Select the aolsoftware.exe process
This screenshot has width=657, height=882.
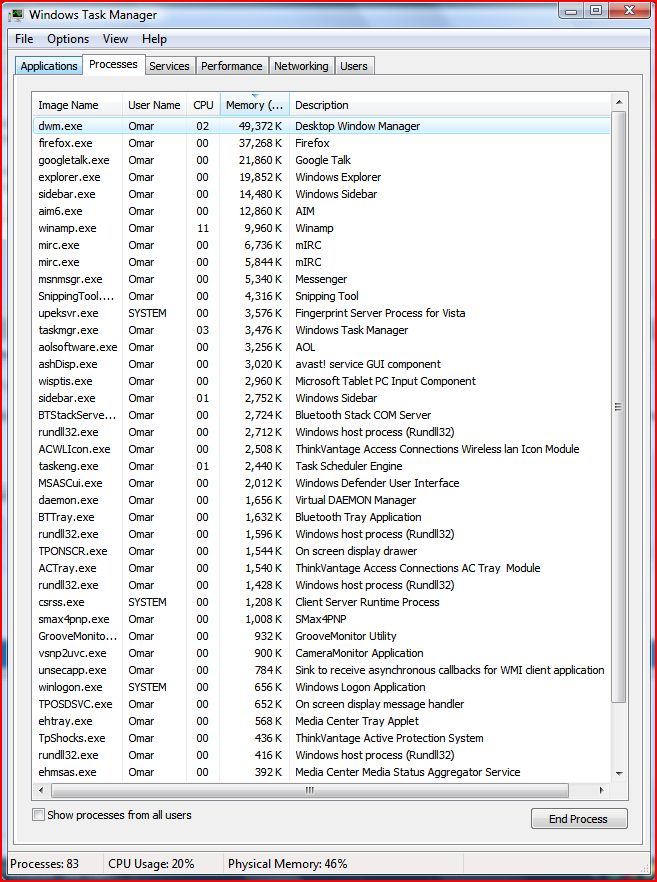(x=321, y=347)
